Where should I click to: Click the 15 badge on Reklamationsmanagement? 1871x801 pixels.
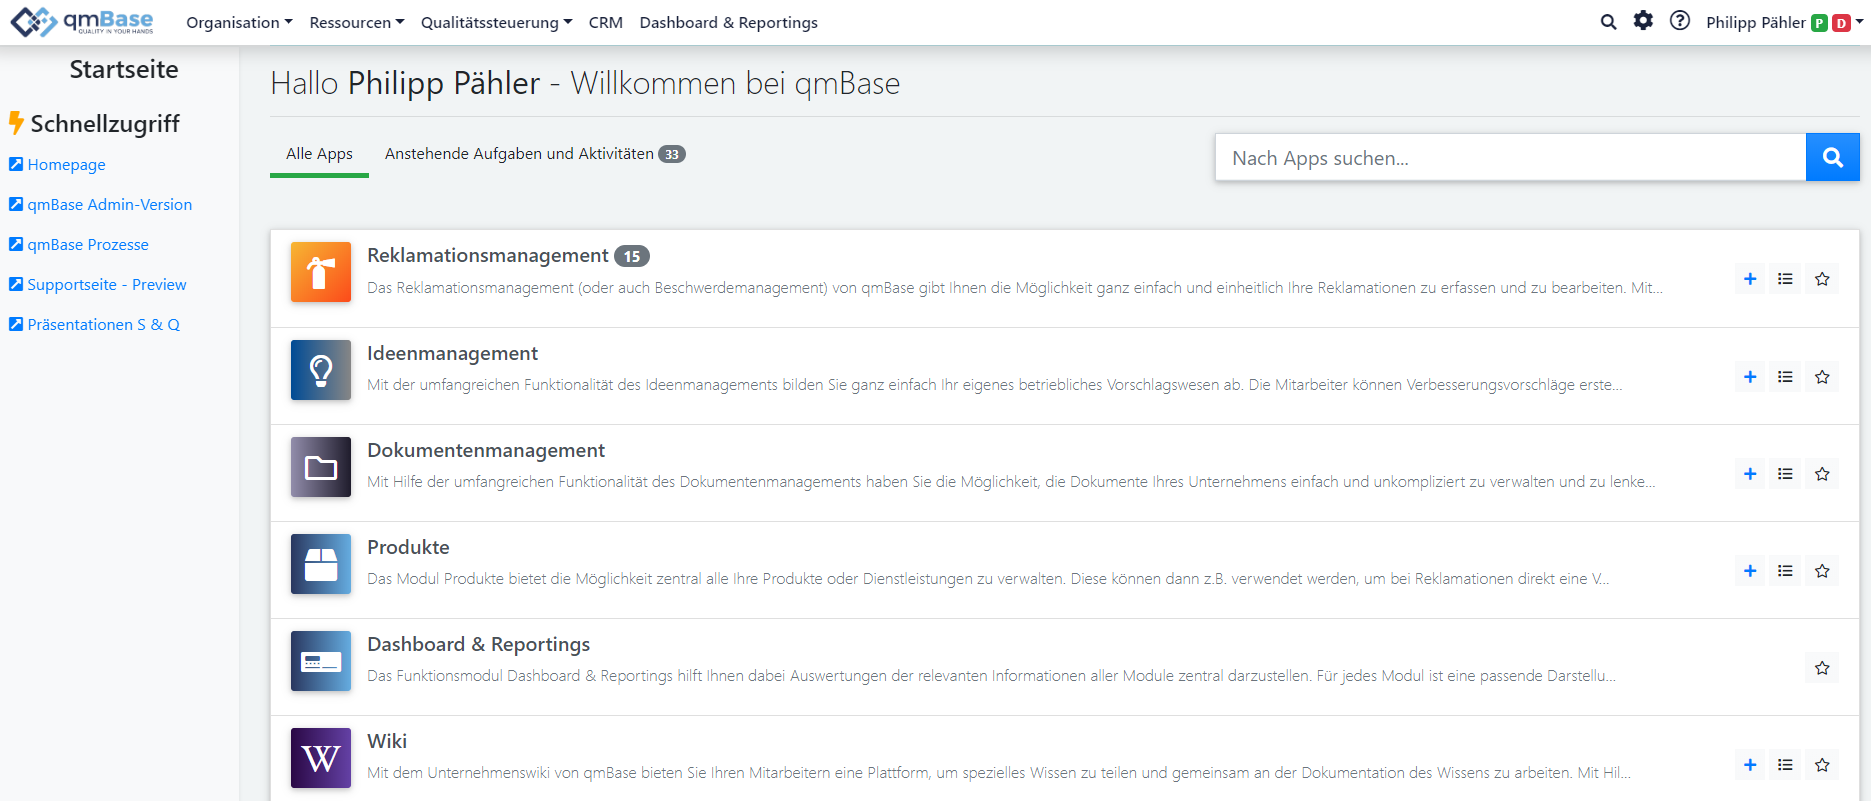632,256
